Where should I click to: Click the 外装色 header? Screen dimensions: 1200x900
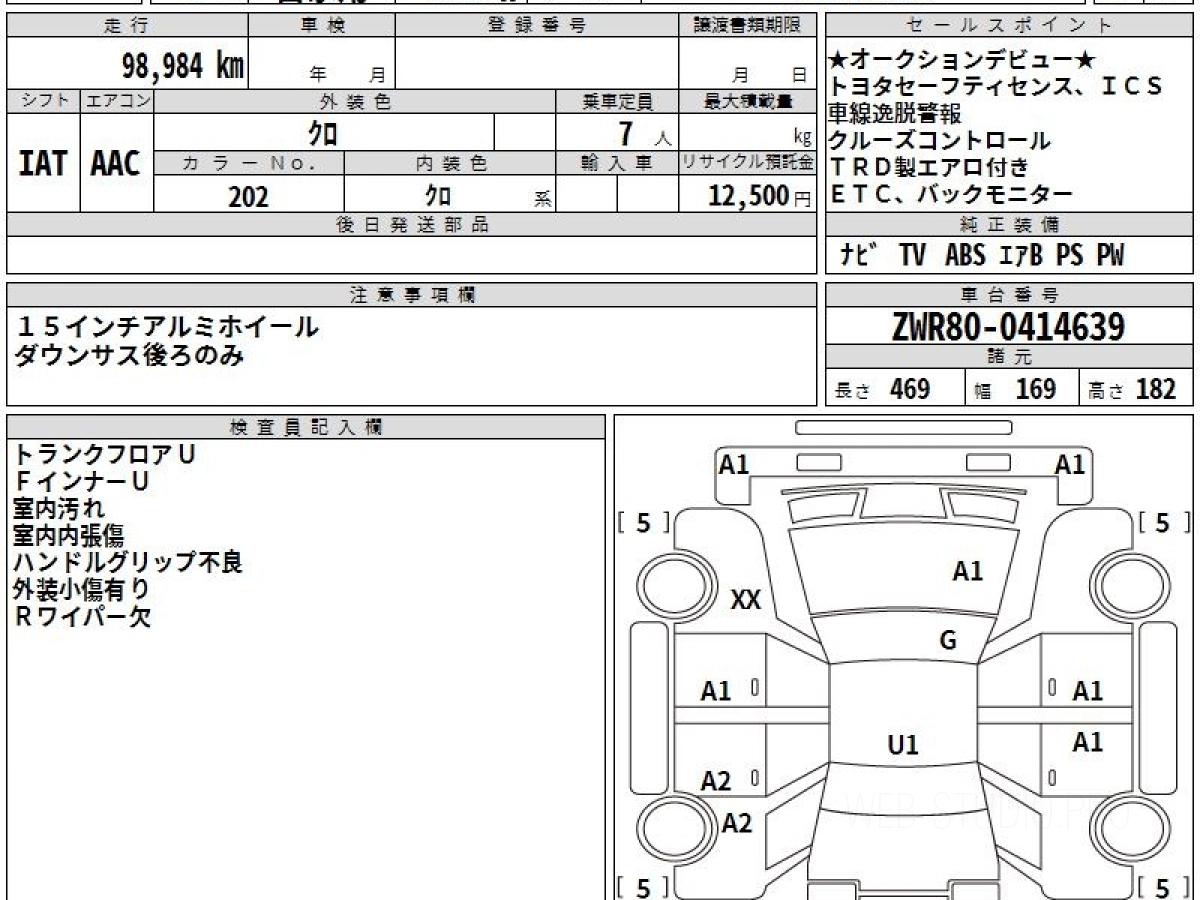355,101
